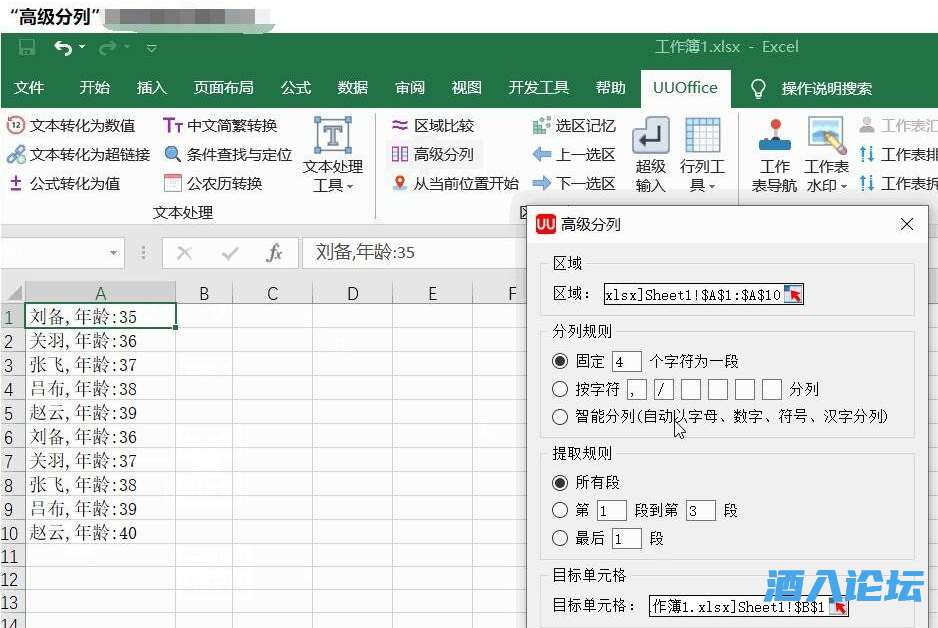
Task: Choose the 智能分列 radio option
Action: point(560,416)
